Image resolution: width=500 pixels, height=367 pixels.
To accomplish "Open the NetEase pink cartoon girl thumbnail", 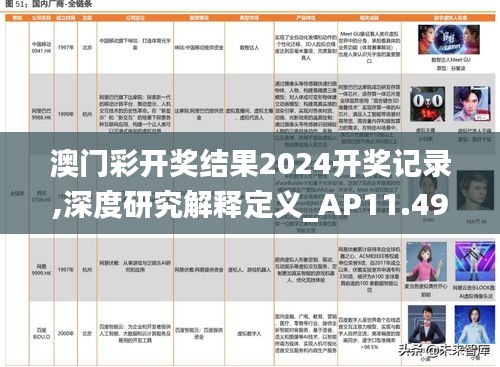I will 426,262.
